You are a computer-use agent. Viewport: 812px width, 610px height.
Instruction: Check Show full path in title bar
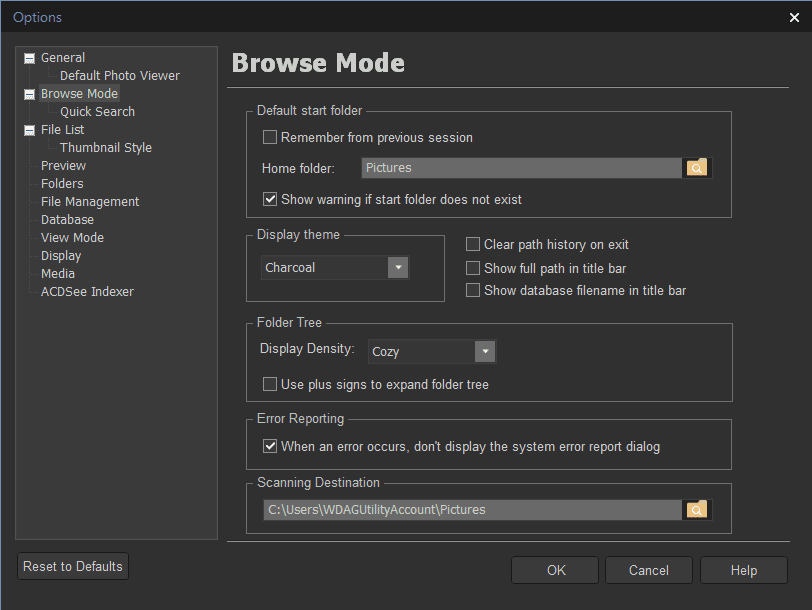click(473, 268)
